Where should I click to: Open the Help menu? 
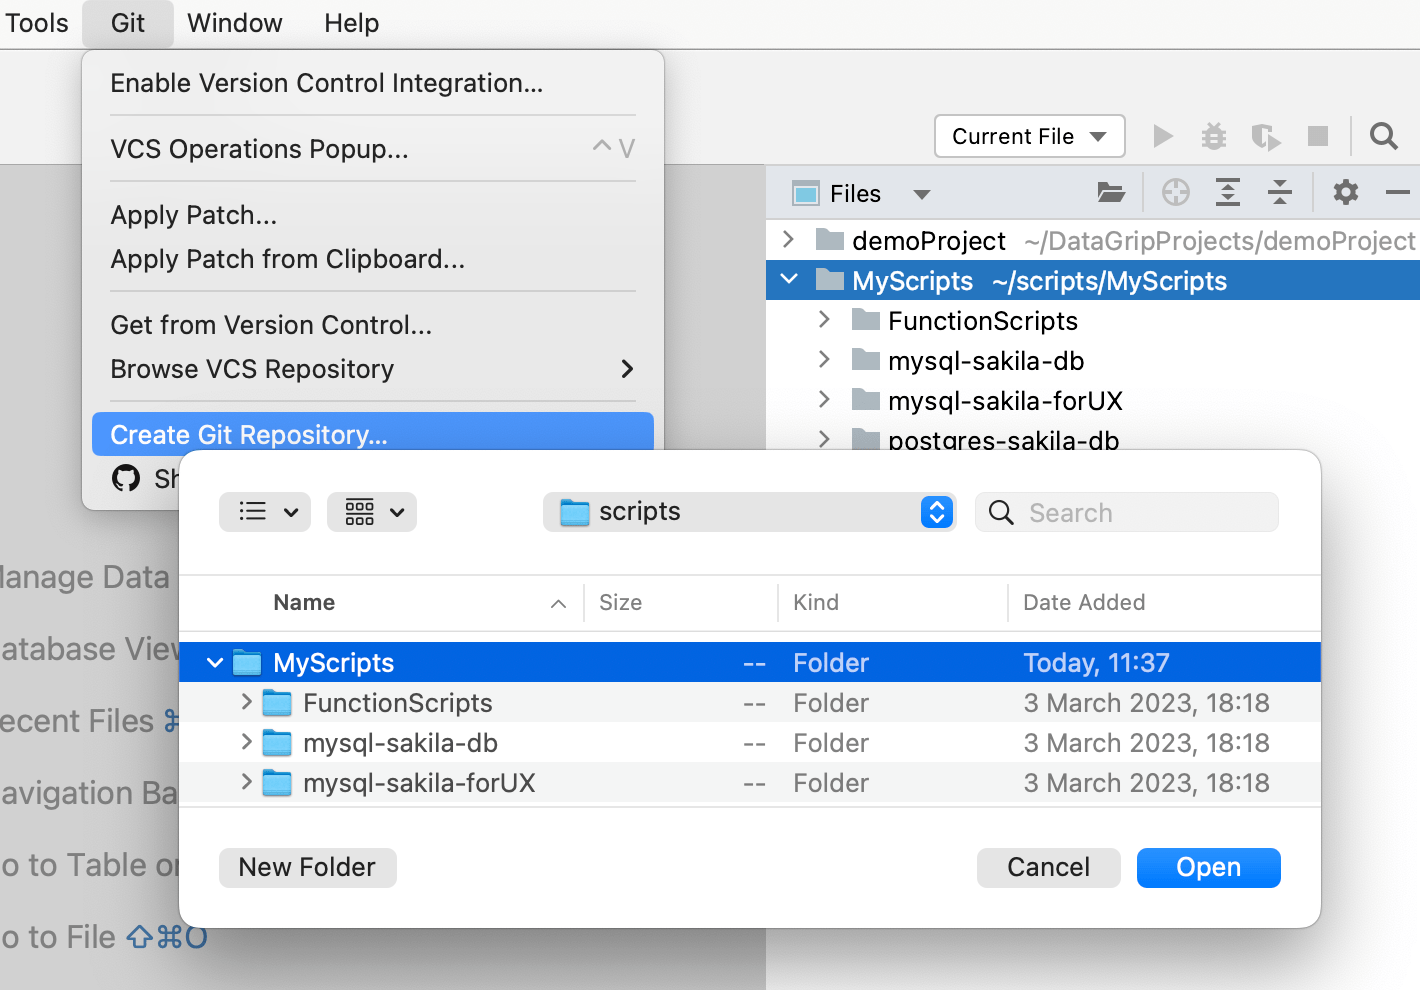[352, 23]
